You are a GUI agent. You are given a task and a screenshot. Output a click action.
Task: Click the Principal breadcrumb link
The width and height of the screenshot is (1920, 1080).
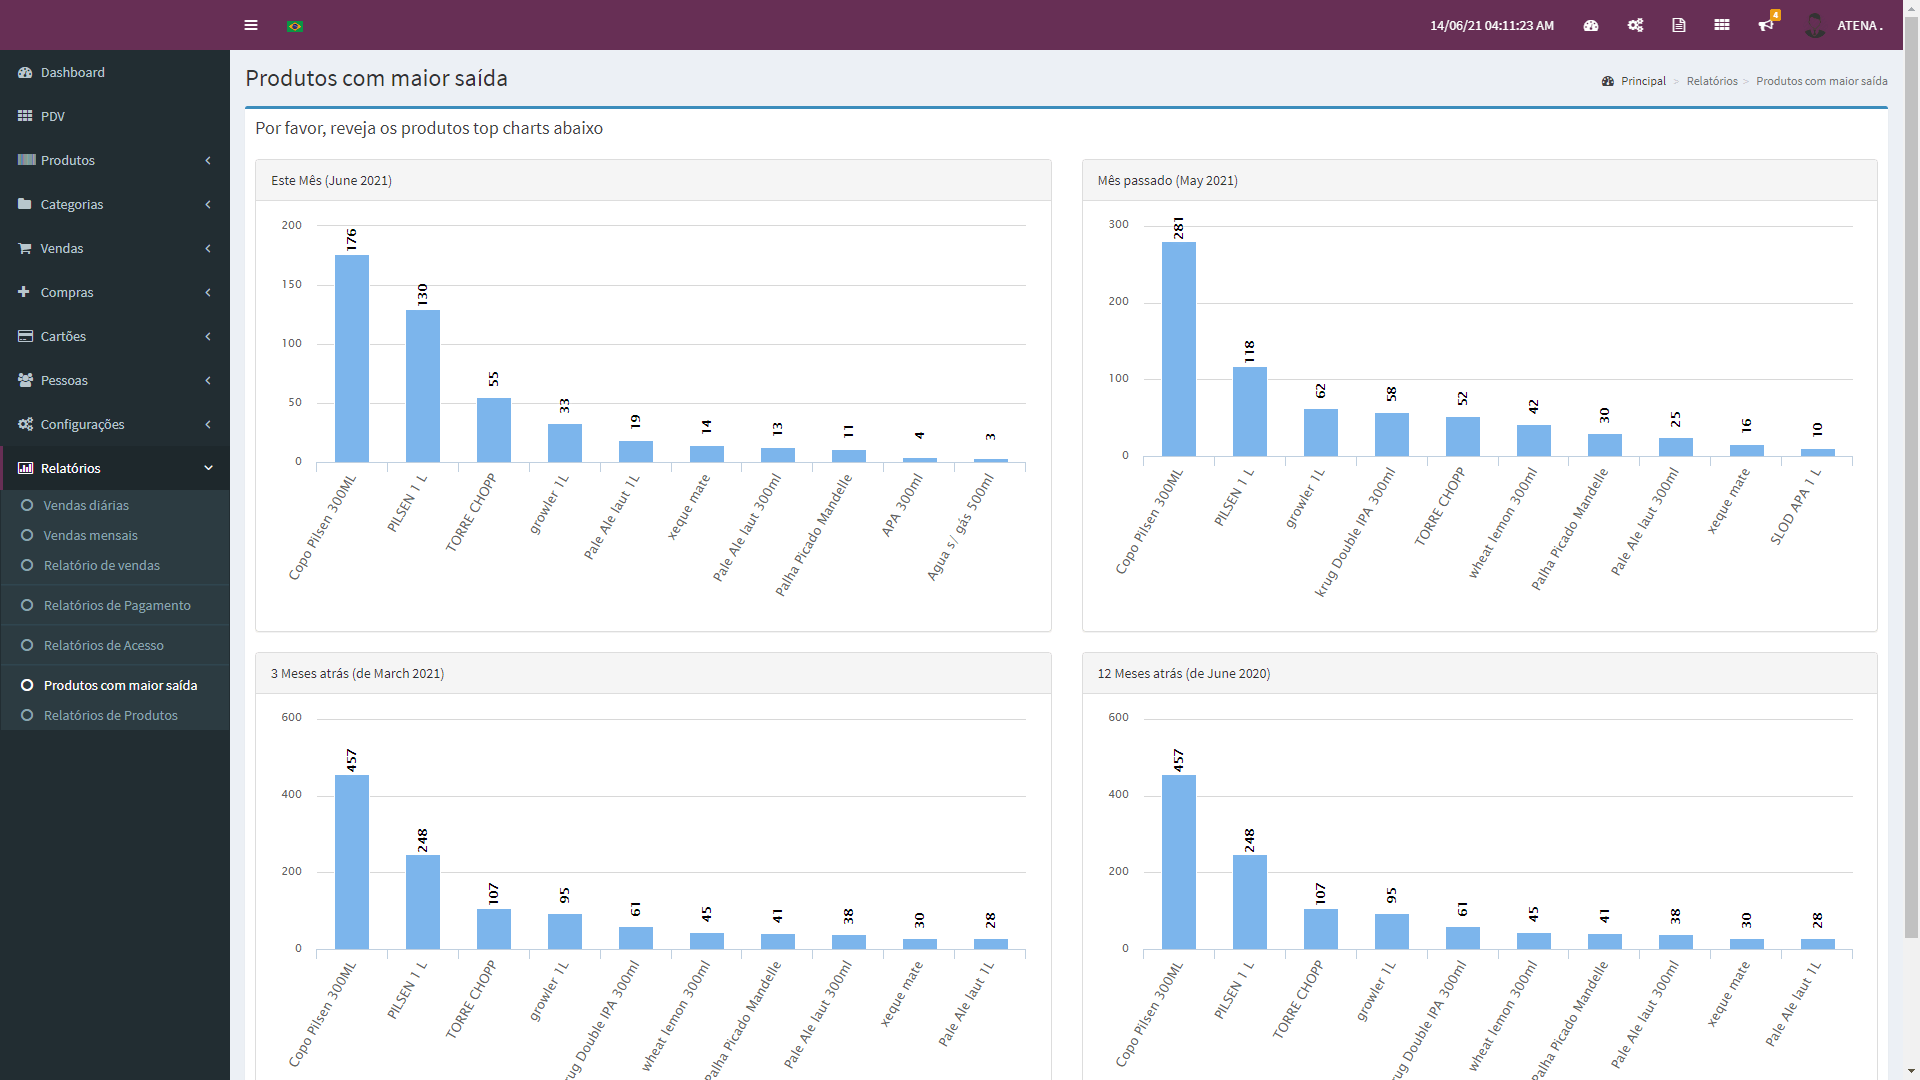pos(1643,81)
